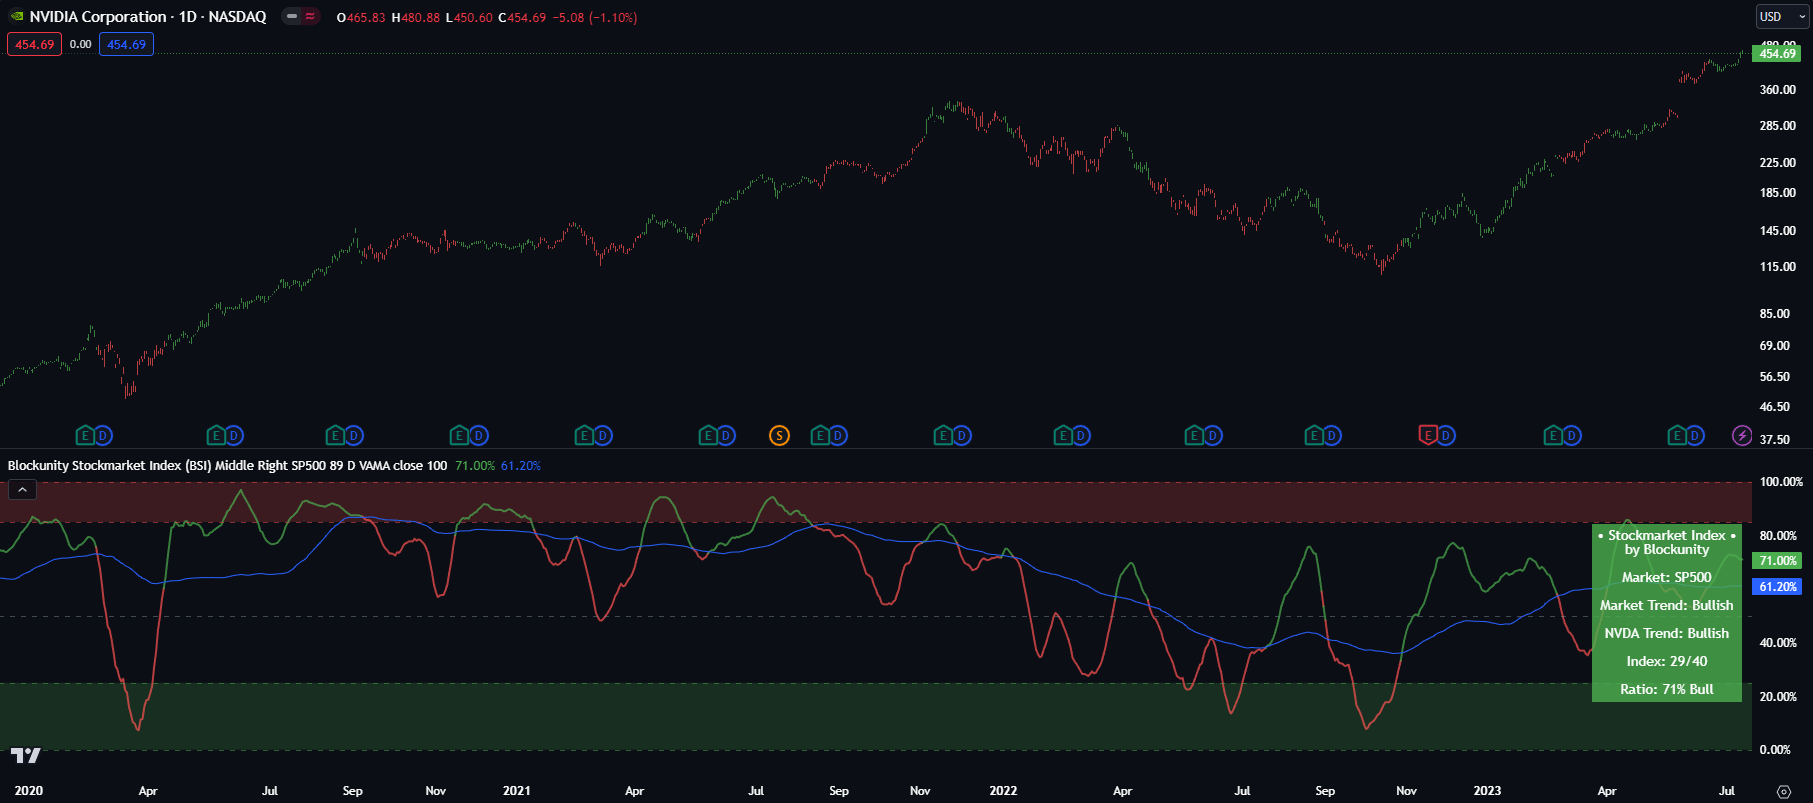Click the 2023 label on the time axis
The width and height of the screenshot is (1813, 803).
1487,791
